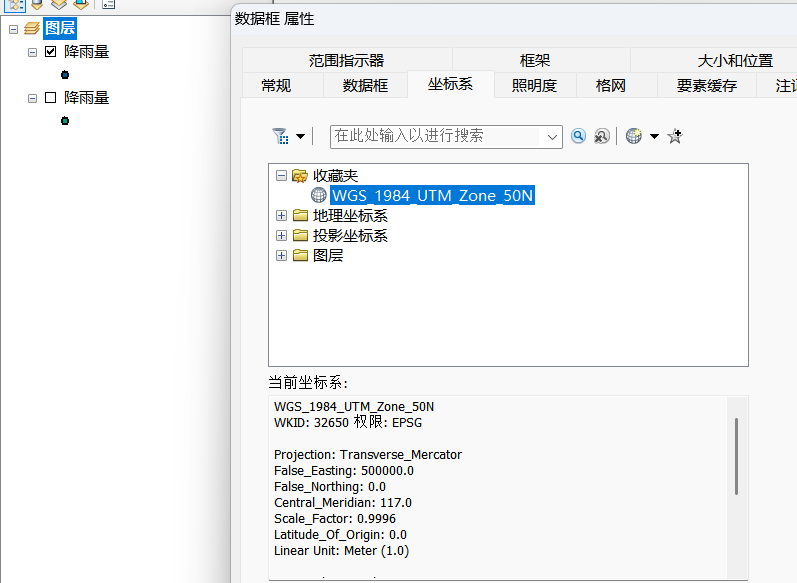Click the stacked layers data frame icon
The image size is (797, 583).
coord(32,28)
